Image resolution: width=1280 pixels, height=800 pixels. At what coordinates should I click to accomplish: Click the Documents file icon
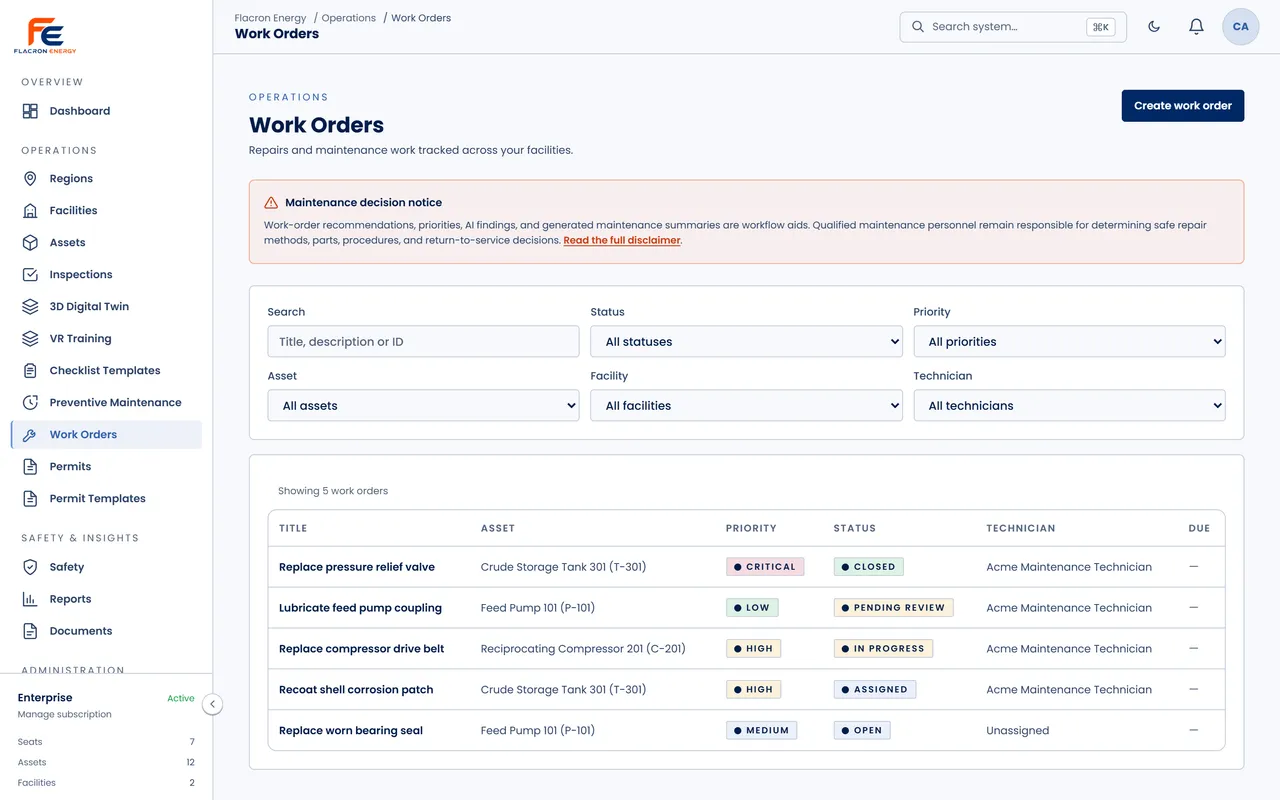30,631
